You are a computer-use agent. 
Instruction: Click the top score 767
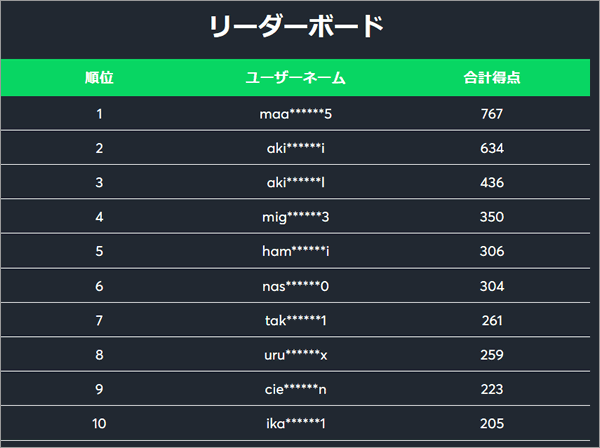coord(492,114)
